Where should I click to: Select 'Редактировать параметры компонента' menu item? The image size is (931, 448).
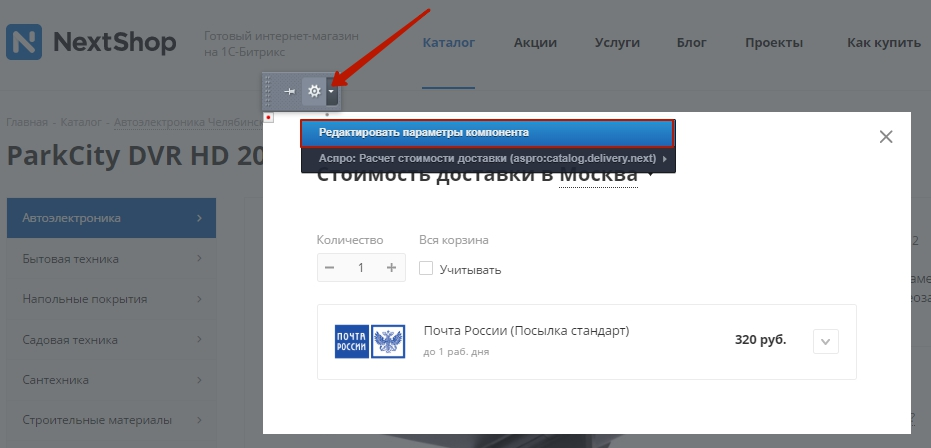(487, 133)
